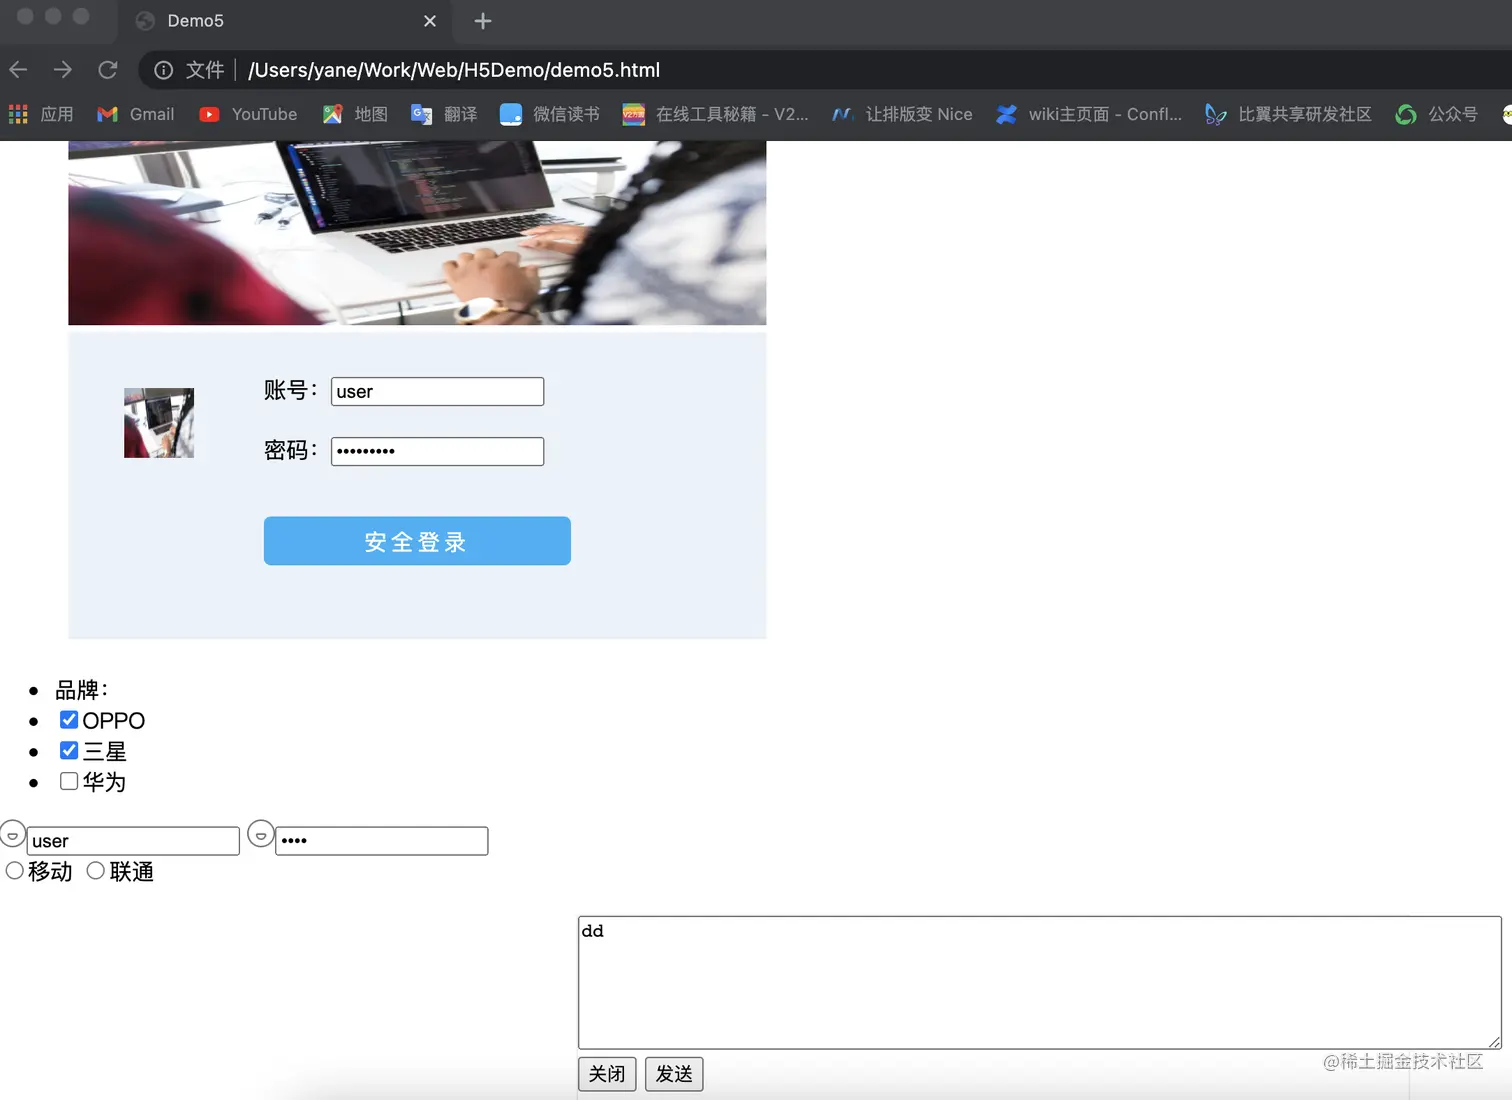Viewport: 1512px width, 1100px height.
Task: Open the Gmail bookmark
Action: (135, 114)
